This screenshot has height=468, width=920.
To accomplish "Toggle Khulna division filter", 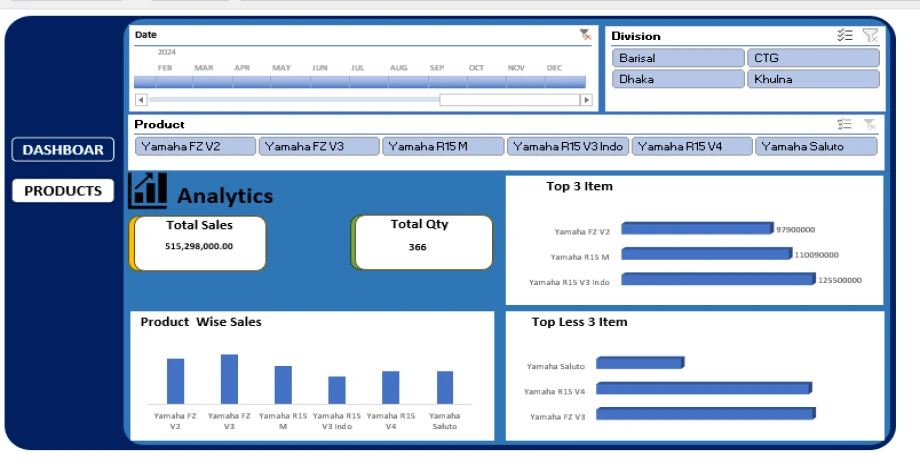I will point(813,79).
